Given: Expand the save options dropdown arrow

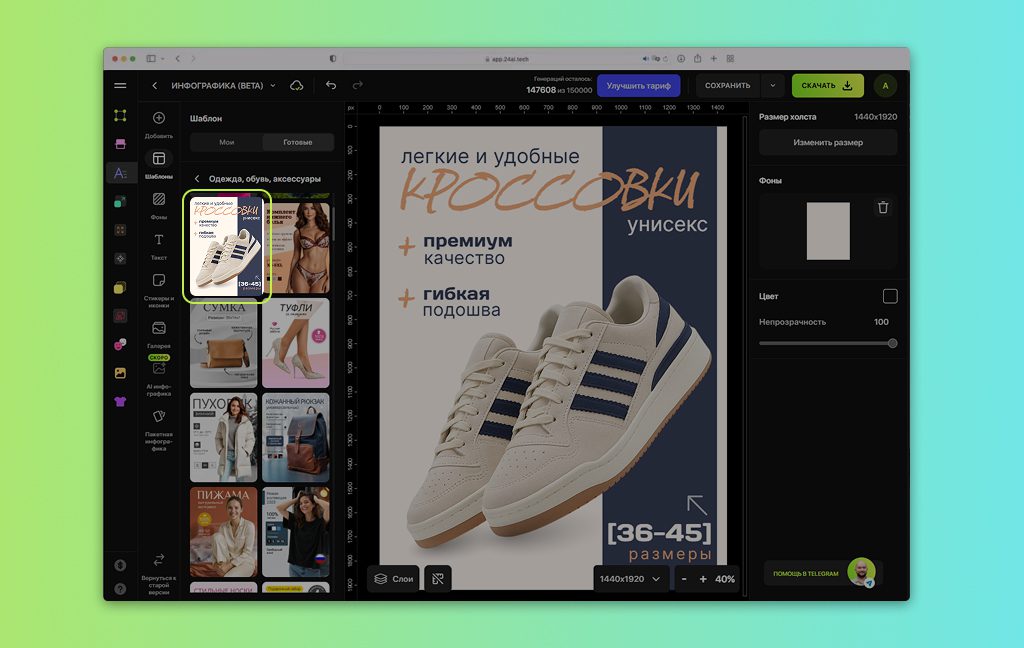Looking at the screenshot, I should [x=773, y=86].
